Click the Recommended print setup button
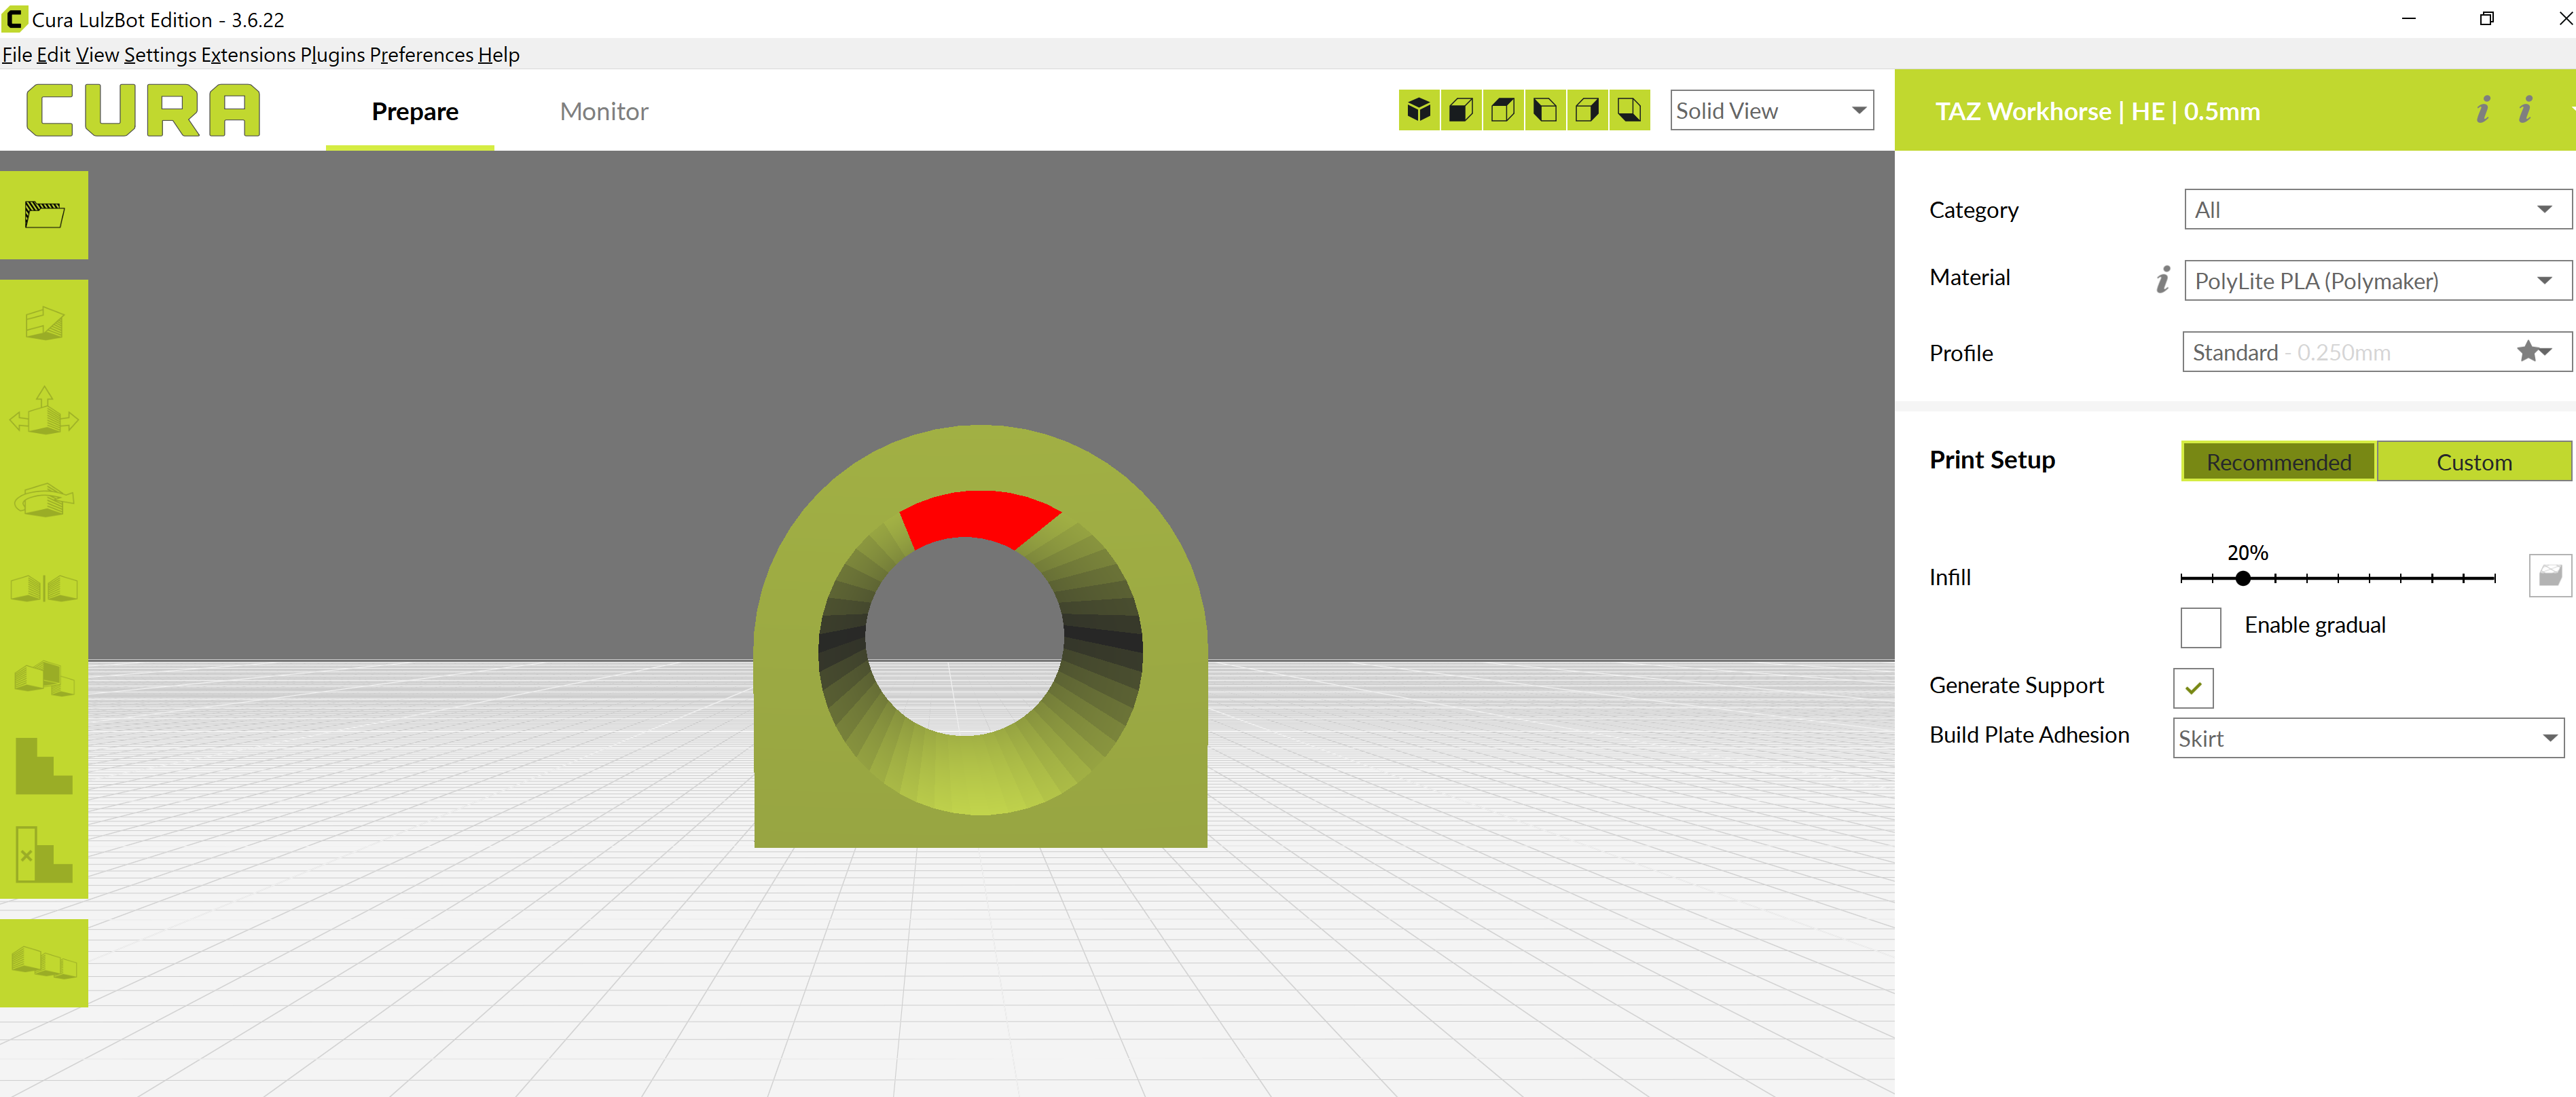 coord(2278,461)
